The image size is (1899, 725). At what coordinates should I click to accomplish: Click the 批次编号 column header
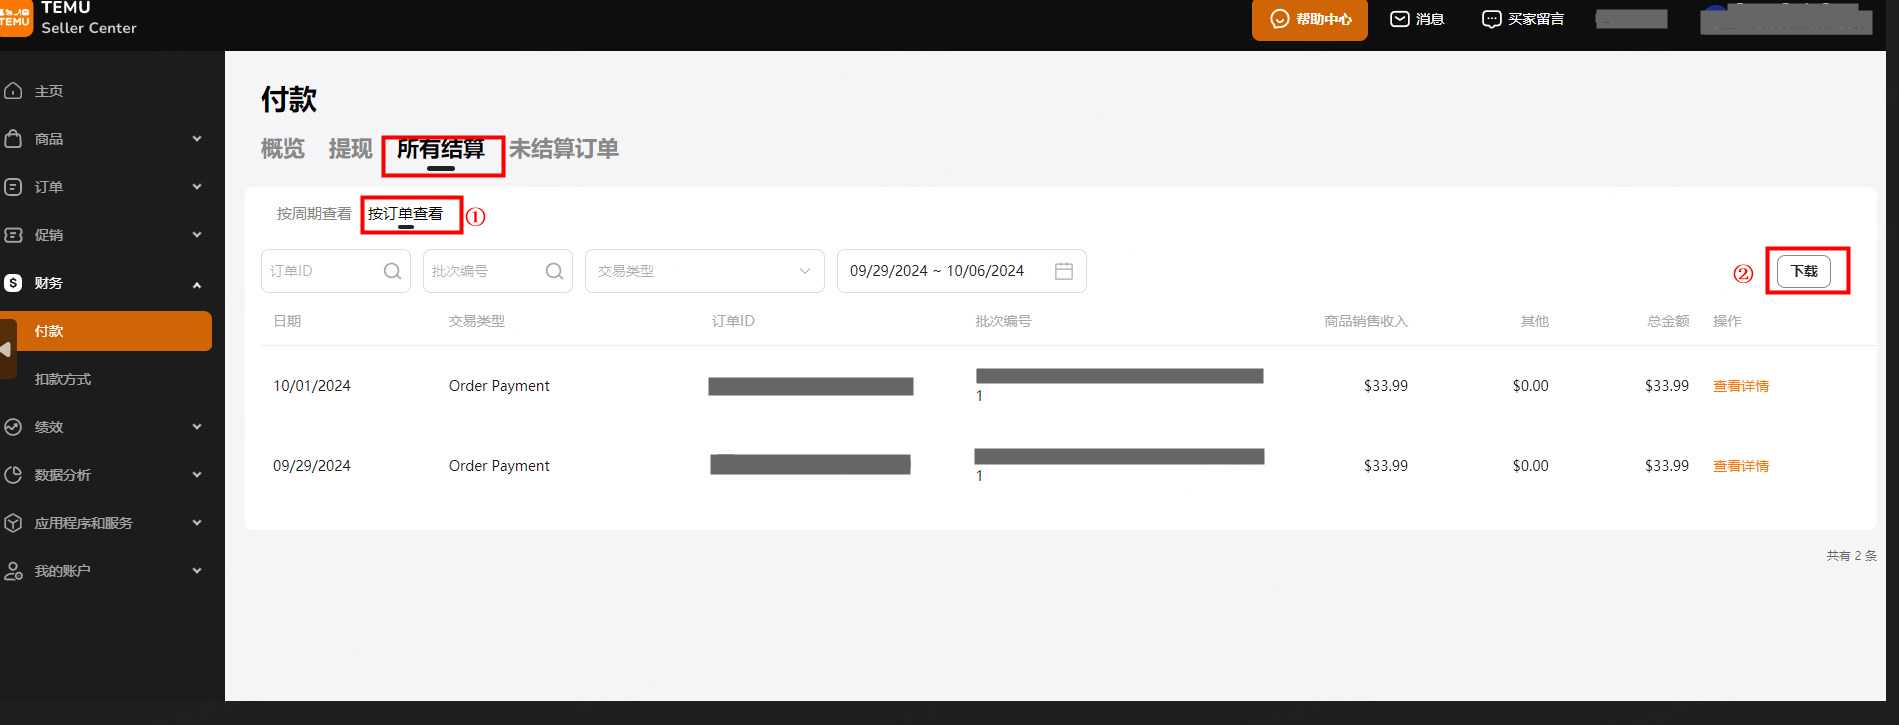click(x=1003, y=321)
